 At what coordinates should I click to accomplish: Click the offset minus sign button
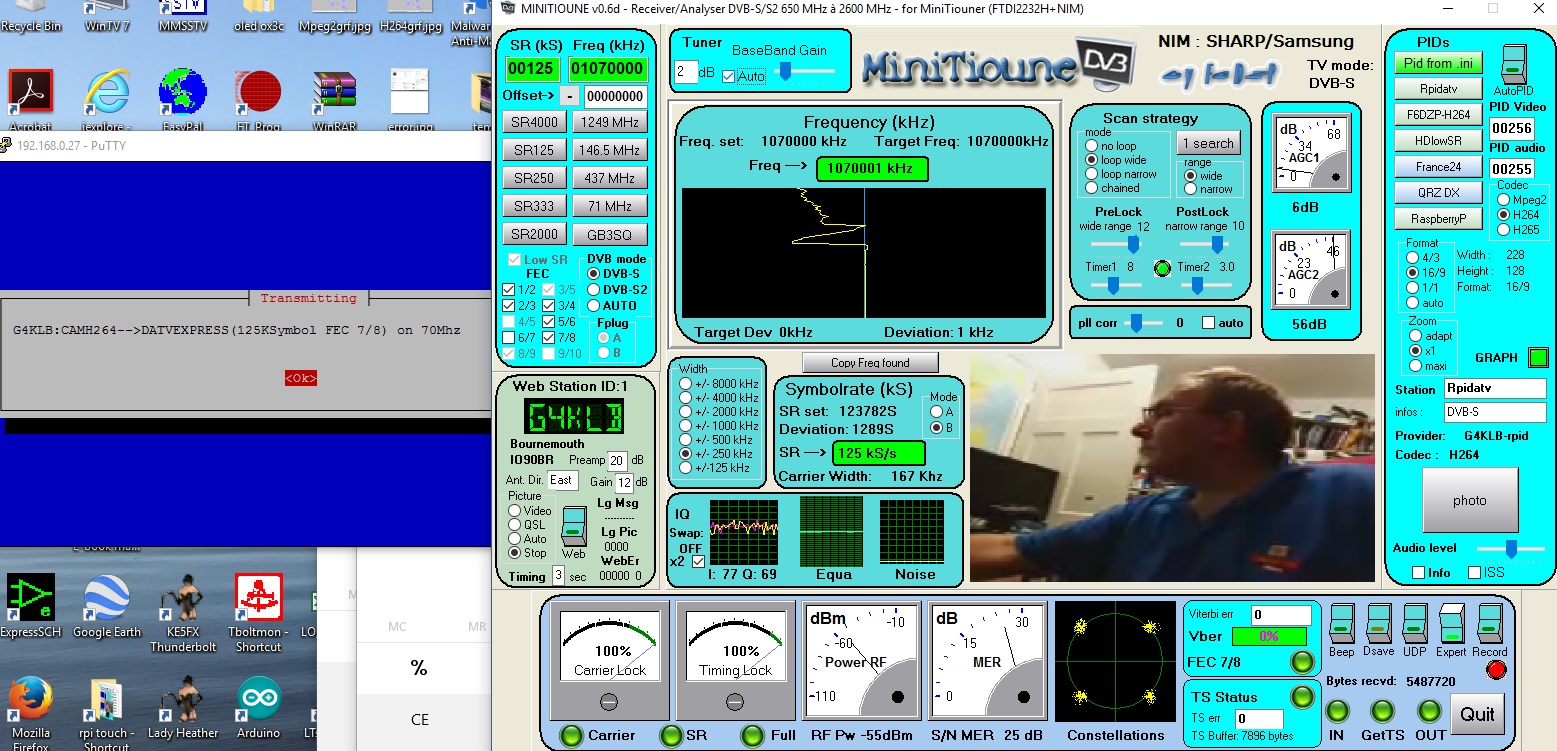(569, 96)
